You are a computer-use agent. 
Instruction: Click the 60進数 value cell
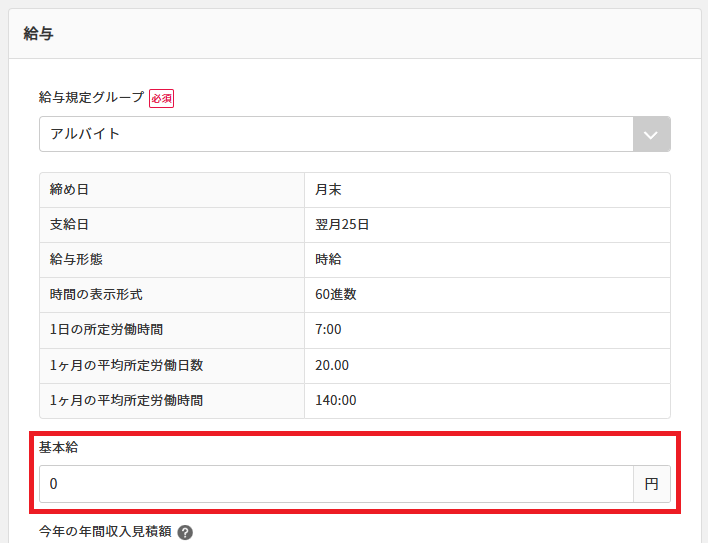[x=335, y=295]
